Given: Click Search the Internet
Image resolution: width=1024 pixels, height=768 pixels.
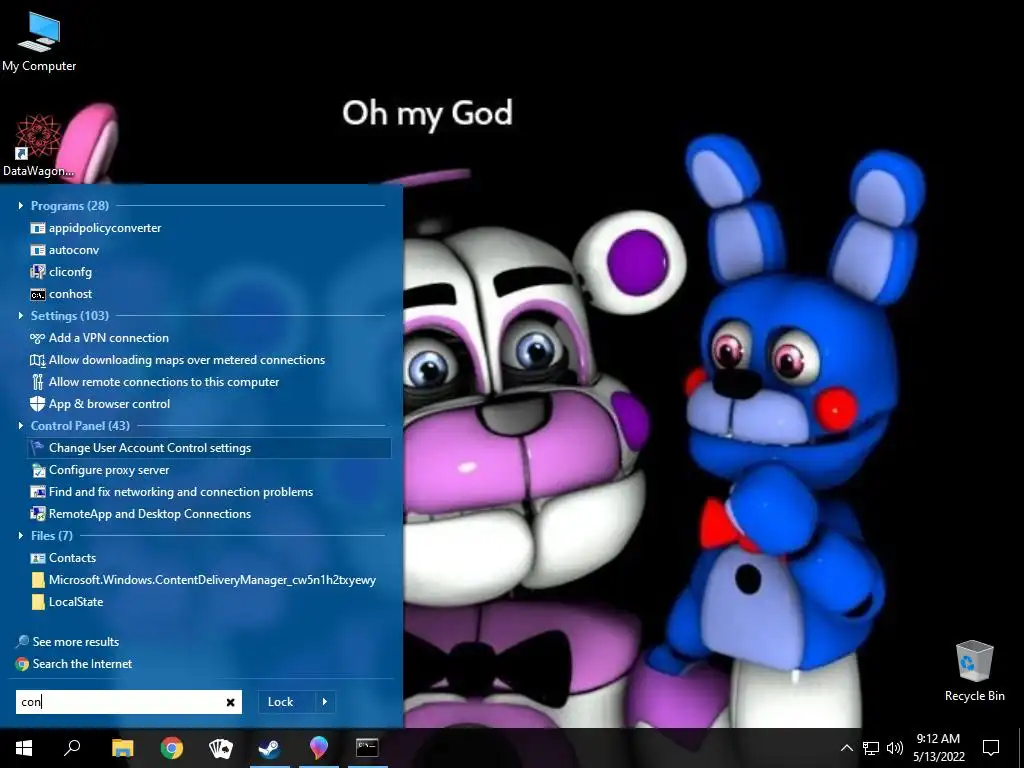Looking at the screenshot, I should click(x=82, y=664).
